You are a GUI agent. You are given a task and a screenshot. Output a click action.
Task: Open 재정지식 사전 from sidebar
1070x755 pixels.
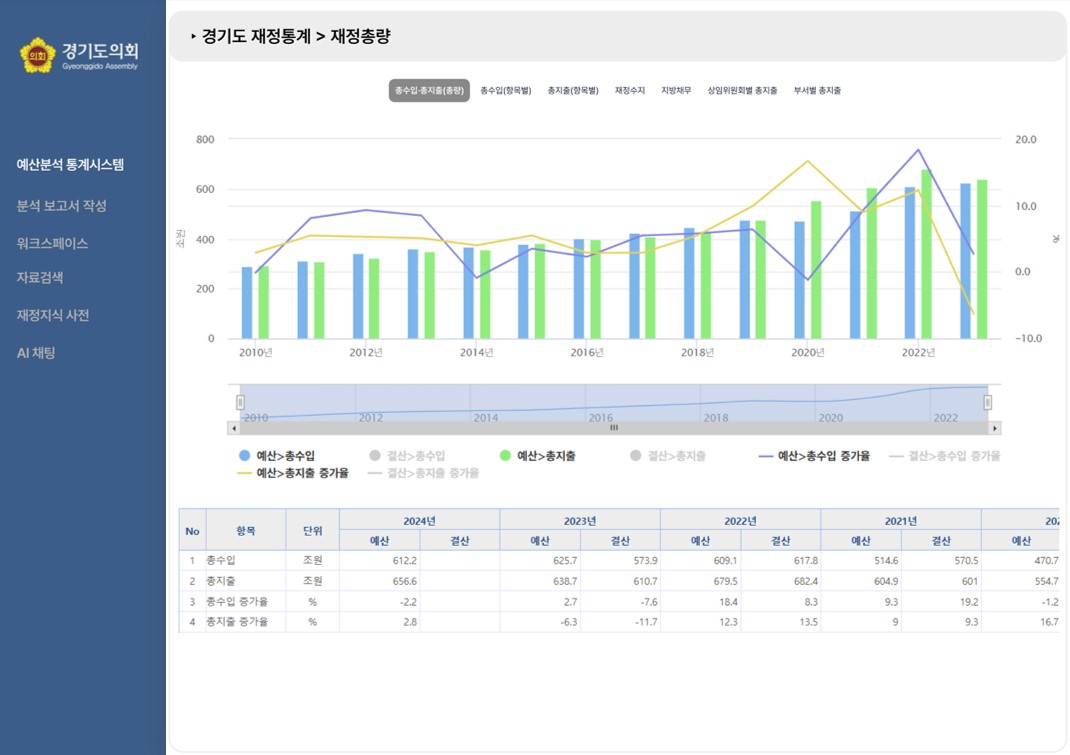coord(53,315)
